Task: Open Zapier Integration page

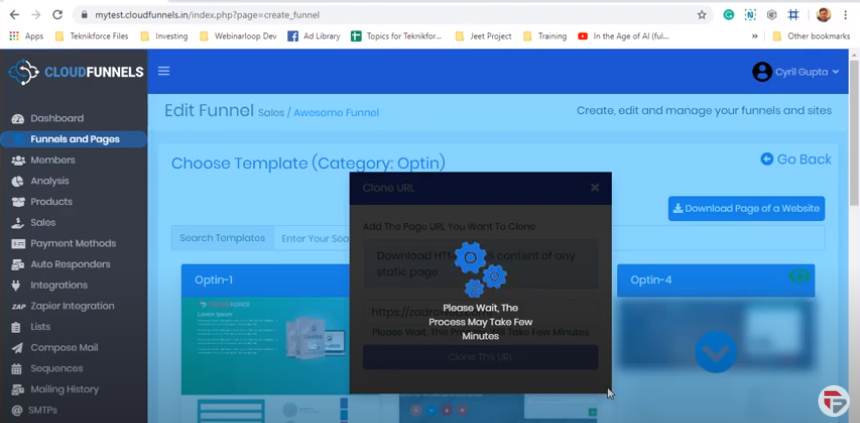Action: [72, 306]
